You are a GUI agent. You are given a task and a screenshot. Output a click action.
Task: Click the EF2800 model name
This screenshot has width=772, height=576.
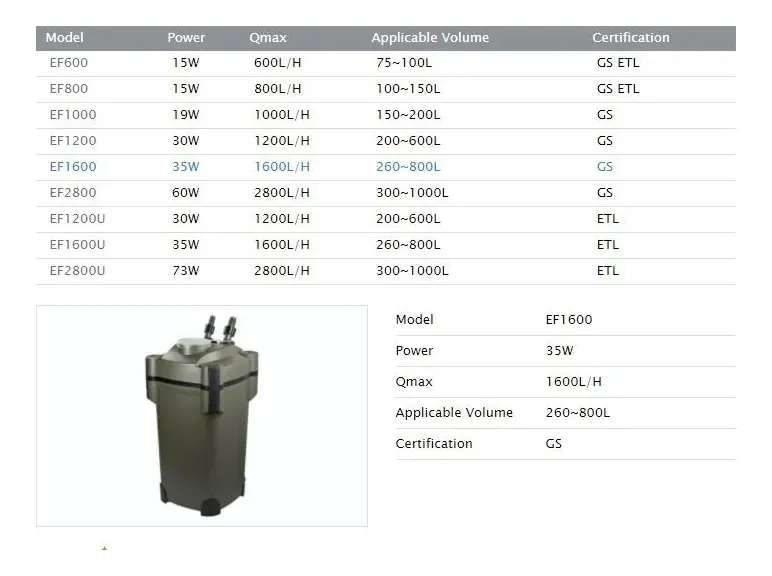click(x=73, y=193)
